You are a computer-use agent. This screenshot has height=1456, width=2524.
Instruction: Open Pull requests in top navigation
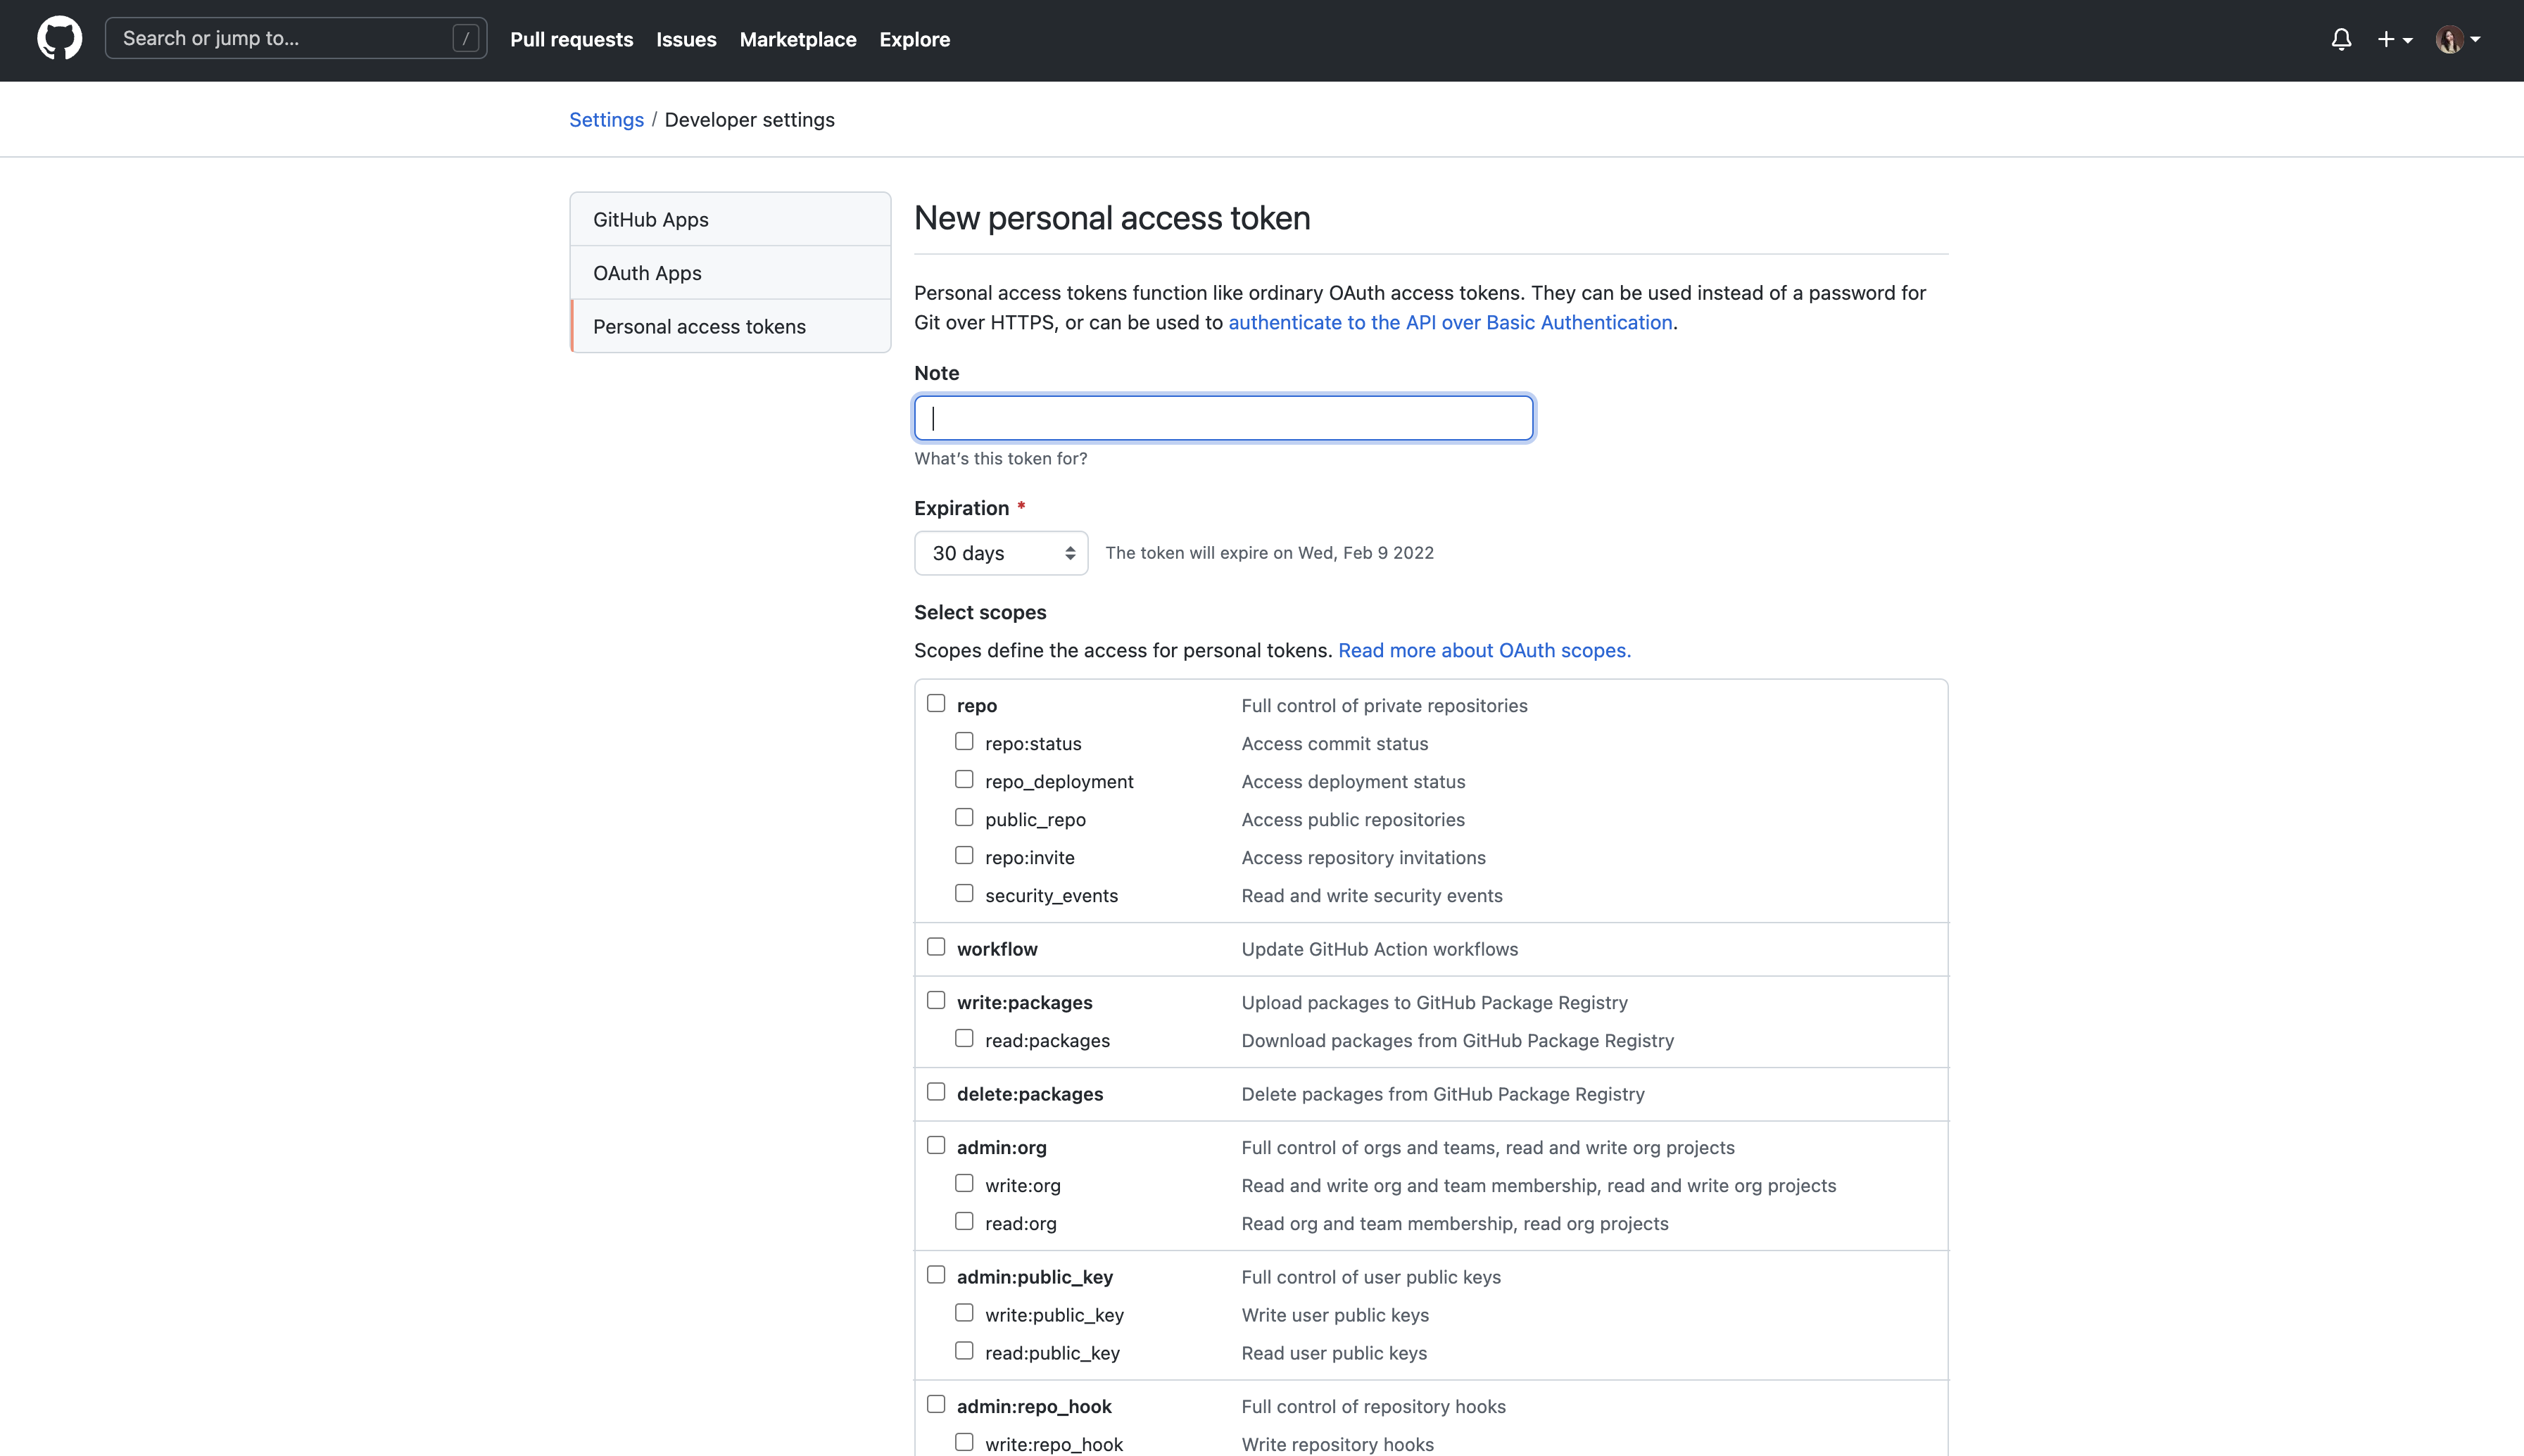[x=571, y=39]
